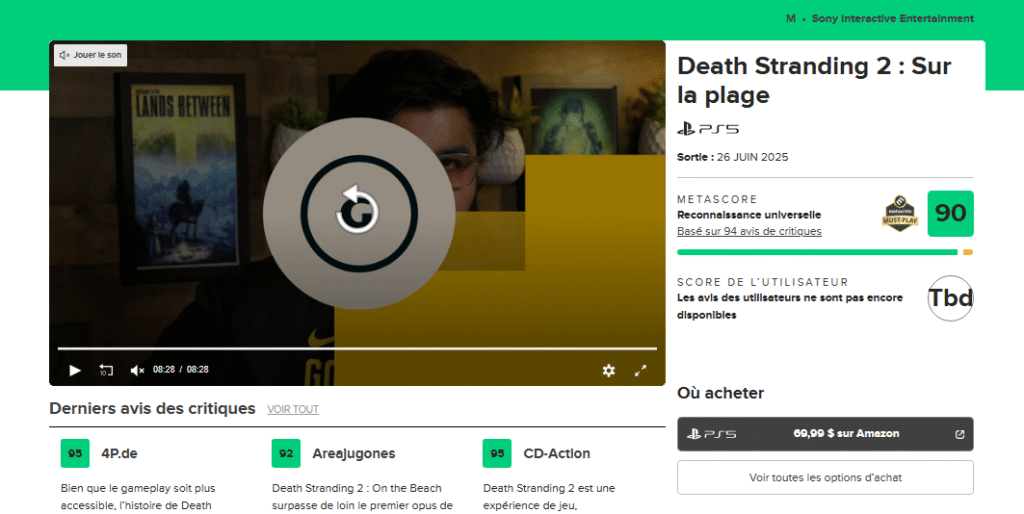Click the release date '26 JUIN 2025'
The image size is (1024, 514).
coord(752,157)
